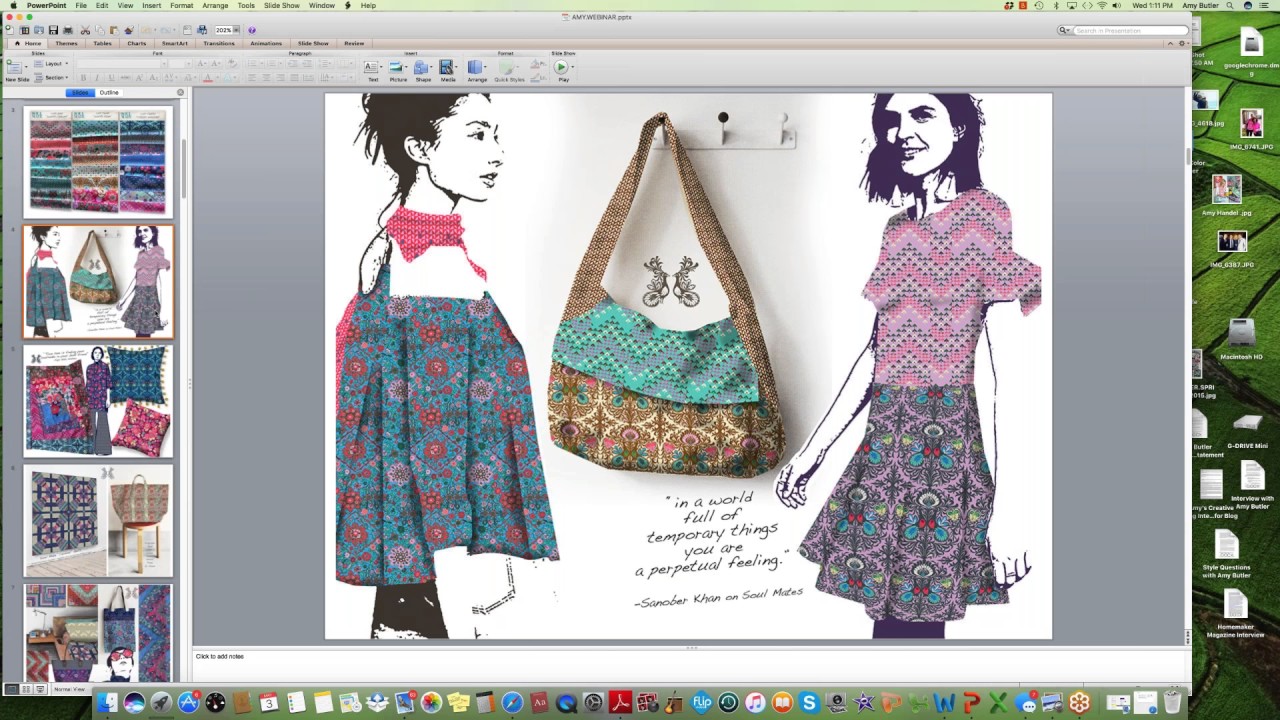Switch to the Outline view toggle

109,93
